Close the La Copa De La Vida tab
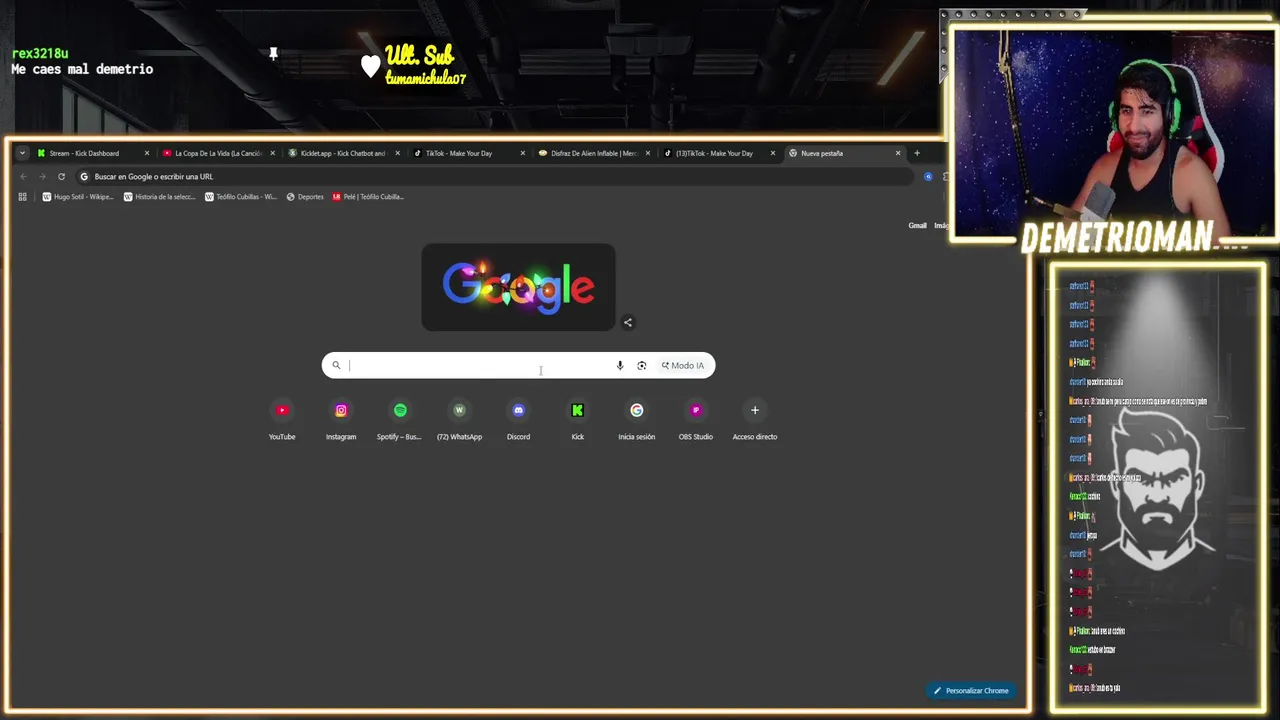 (x=271, y=153)
